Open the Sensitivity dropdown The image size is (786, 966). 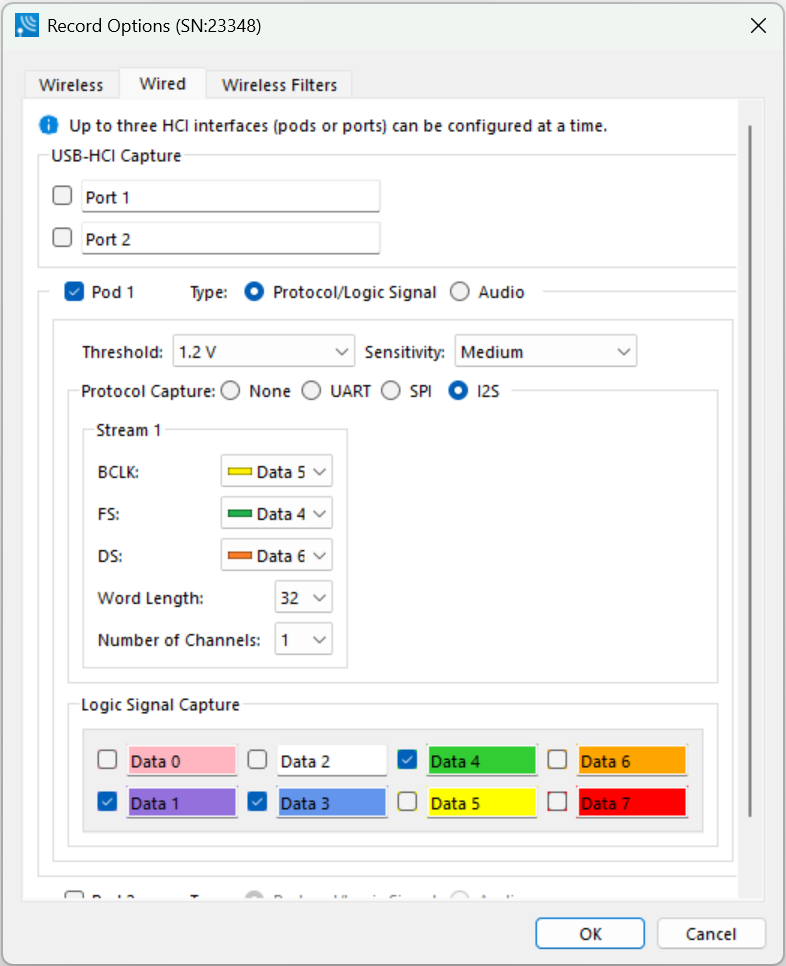pos(545,351)
